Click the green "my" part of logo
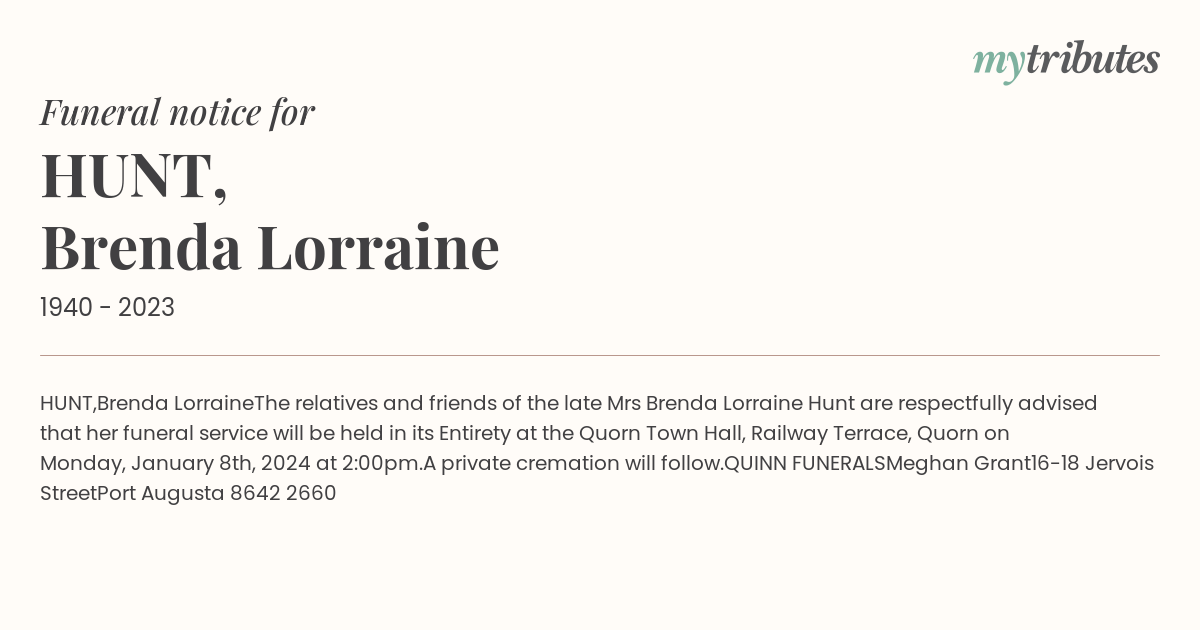This screenshot has height=630, width=1200. [x=999, y=65]
